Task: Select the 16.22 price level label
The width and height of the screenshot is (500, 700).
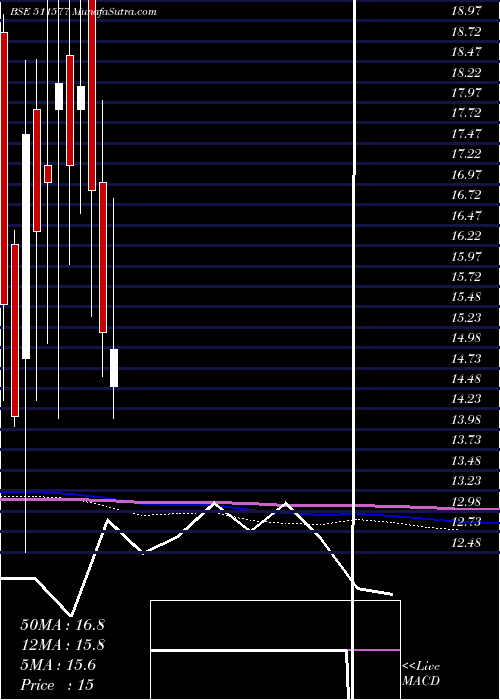Action: tap(466, 236)
